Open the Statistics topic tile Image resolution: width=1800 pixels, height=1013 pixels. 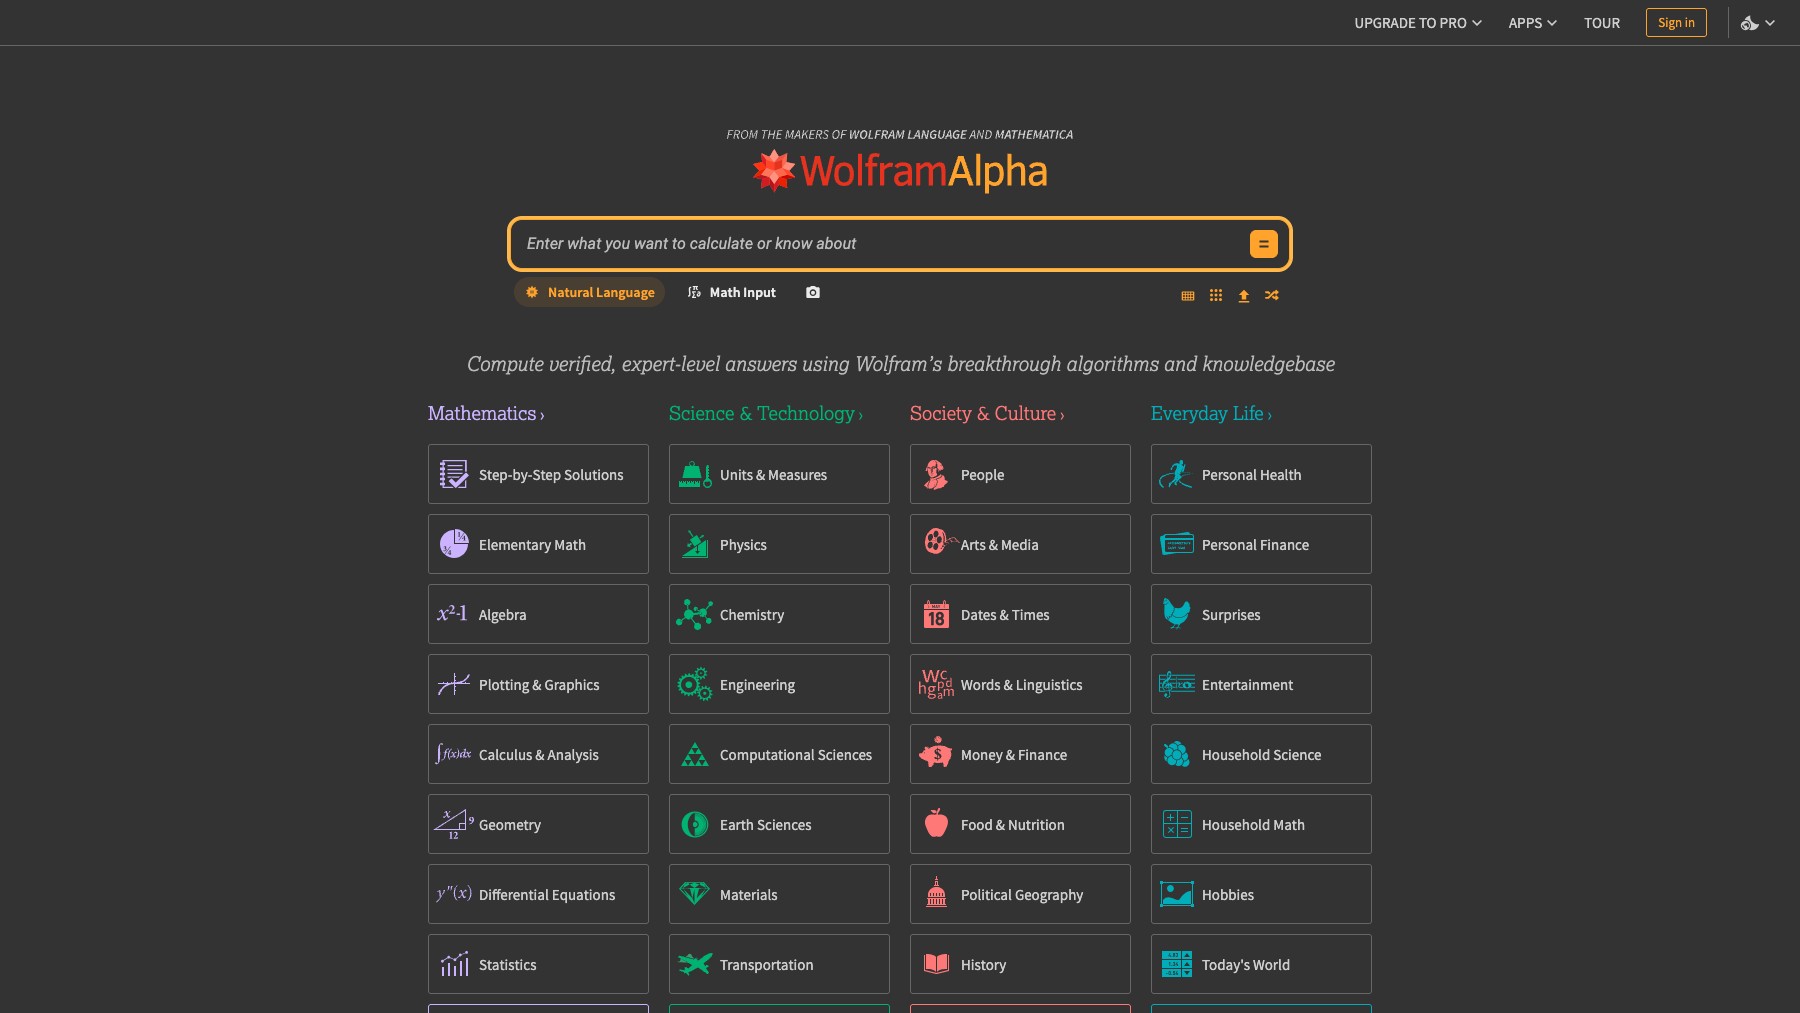[x=538, y=964]
